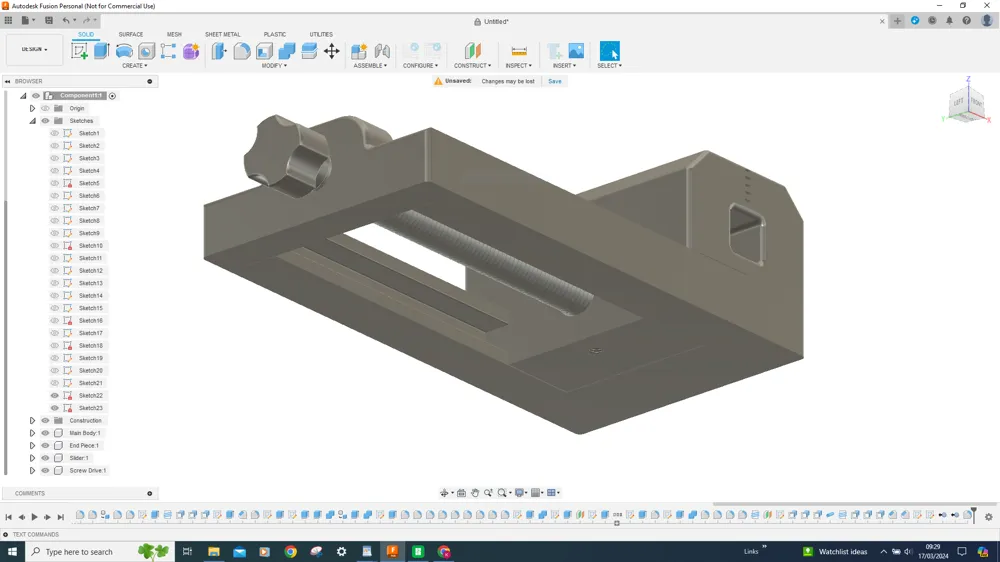This screenshot has height=562, width=1000.
Task: Toggle visibility of Main Body:1
Action: [45, 433]
